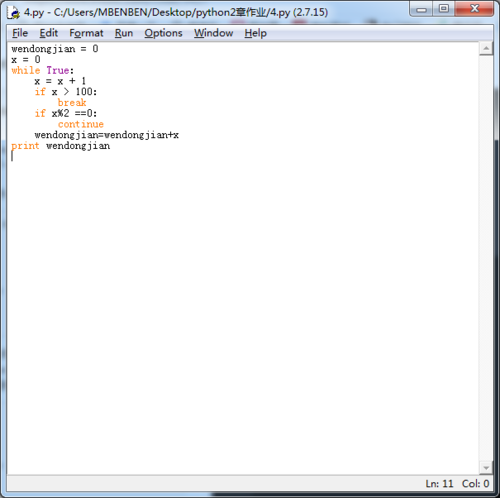
Task: Click the scrollbar down arrow
Action: 486,468
